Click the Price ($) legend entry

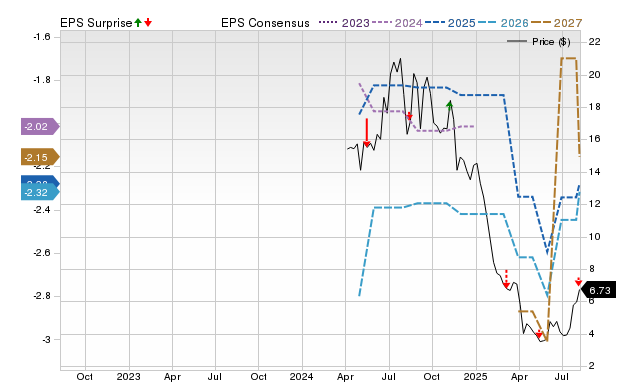pos(539,42)
